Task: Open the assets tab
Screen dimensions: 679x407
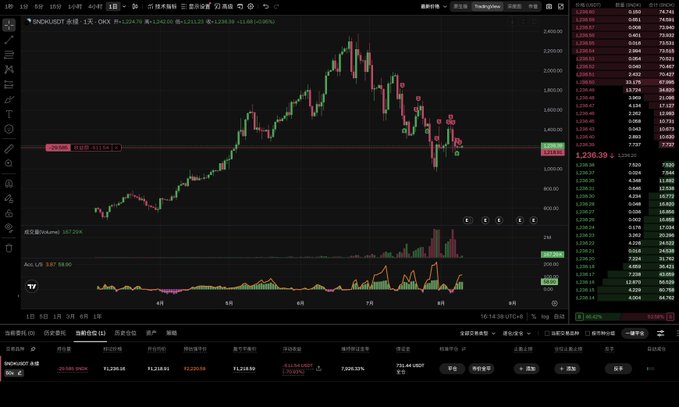Action: point(151,333)
